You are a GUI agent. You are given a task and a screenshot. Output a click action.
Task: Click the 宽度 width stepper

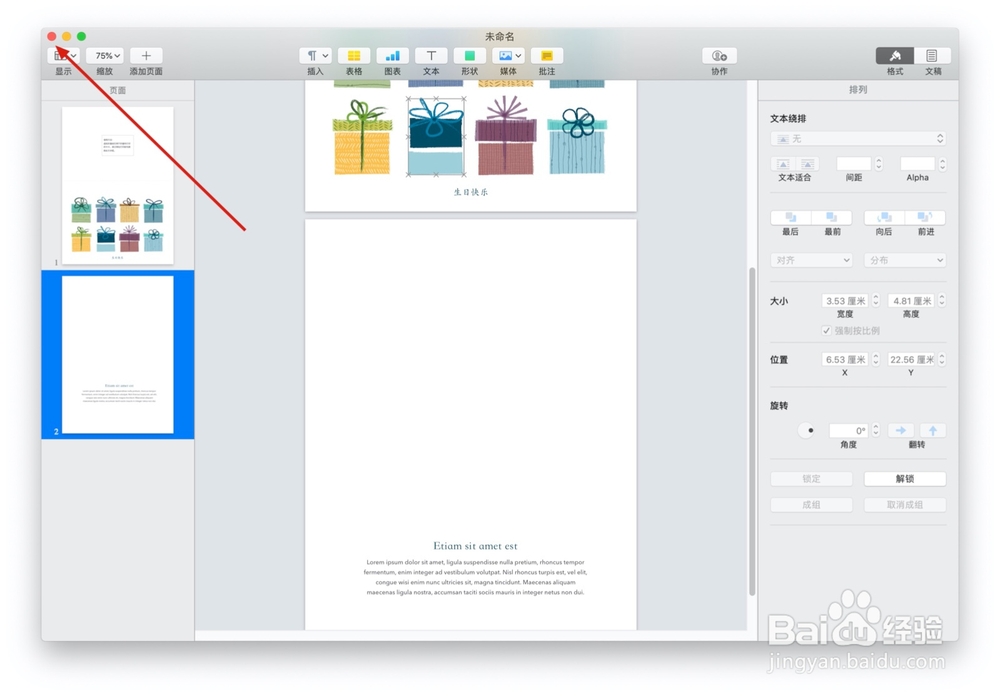click(x=876, y=300)
